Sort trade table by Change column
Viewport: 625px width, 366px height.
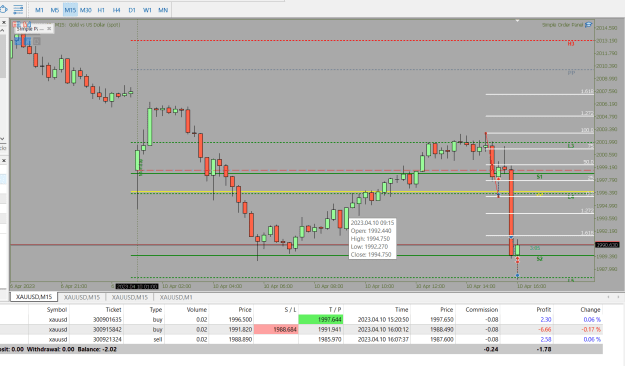[x=590, y=309]
